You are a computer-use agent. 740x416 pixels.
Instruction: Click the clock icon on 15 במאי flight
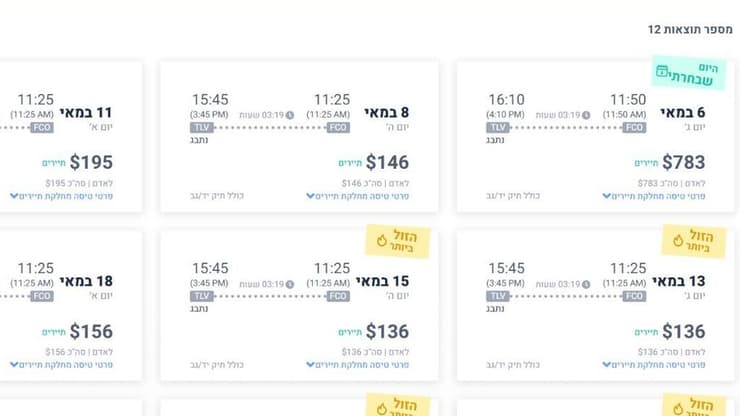(x=291, y=283)
